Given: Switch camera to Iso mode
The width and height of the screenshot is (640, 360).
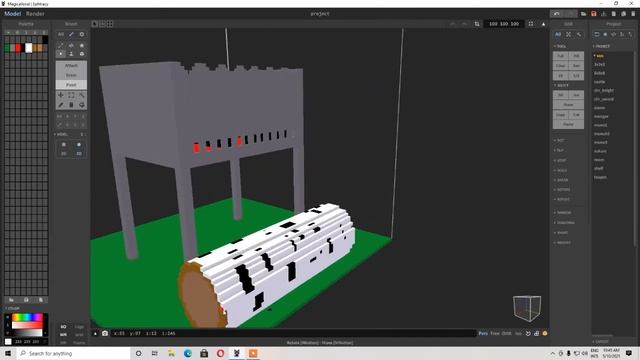Looking at the screenshot, I should click(518, 333).
